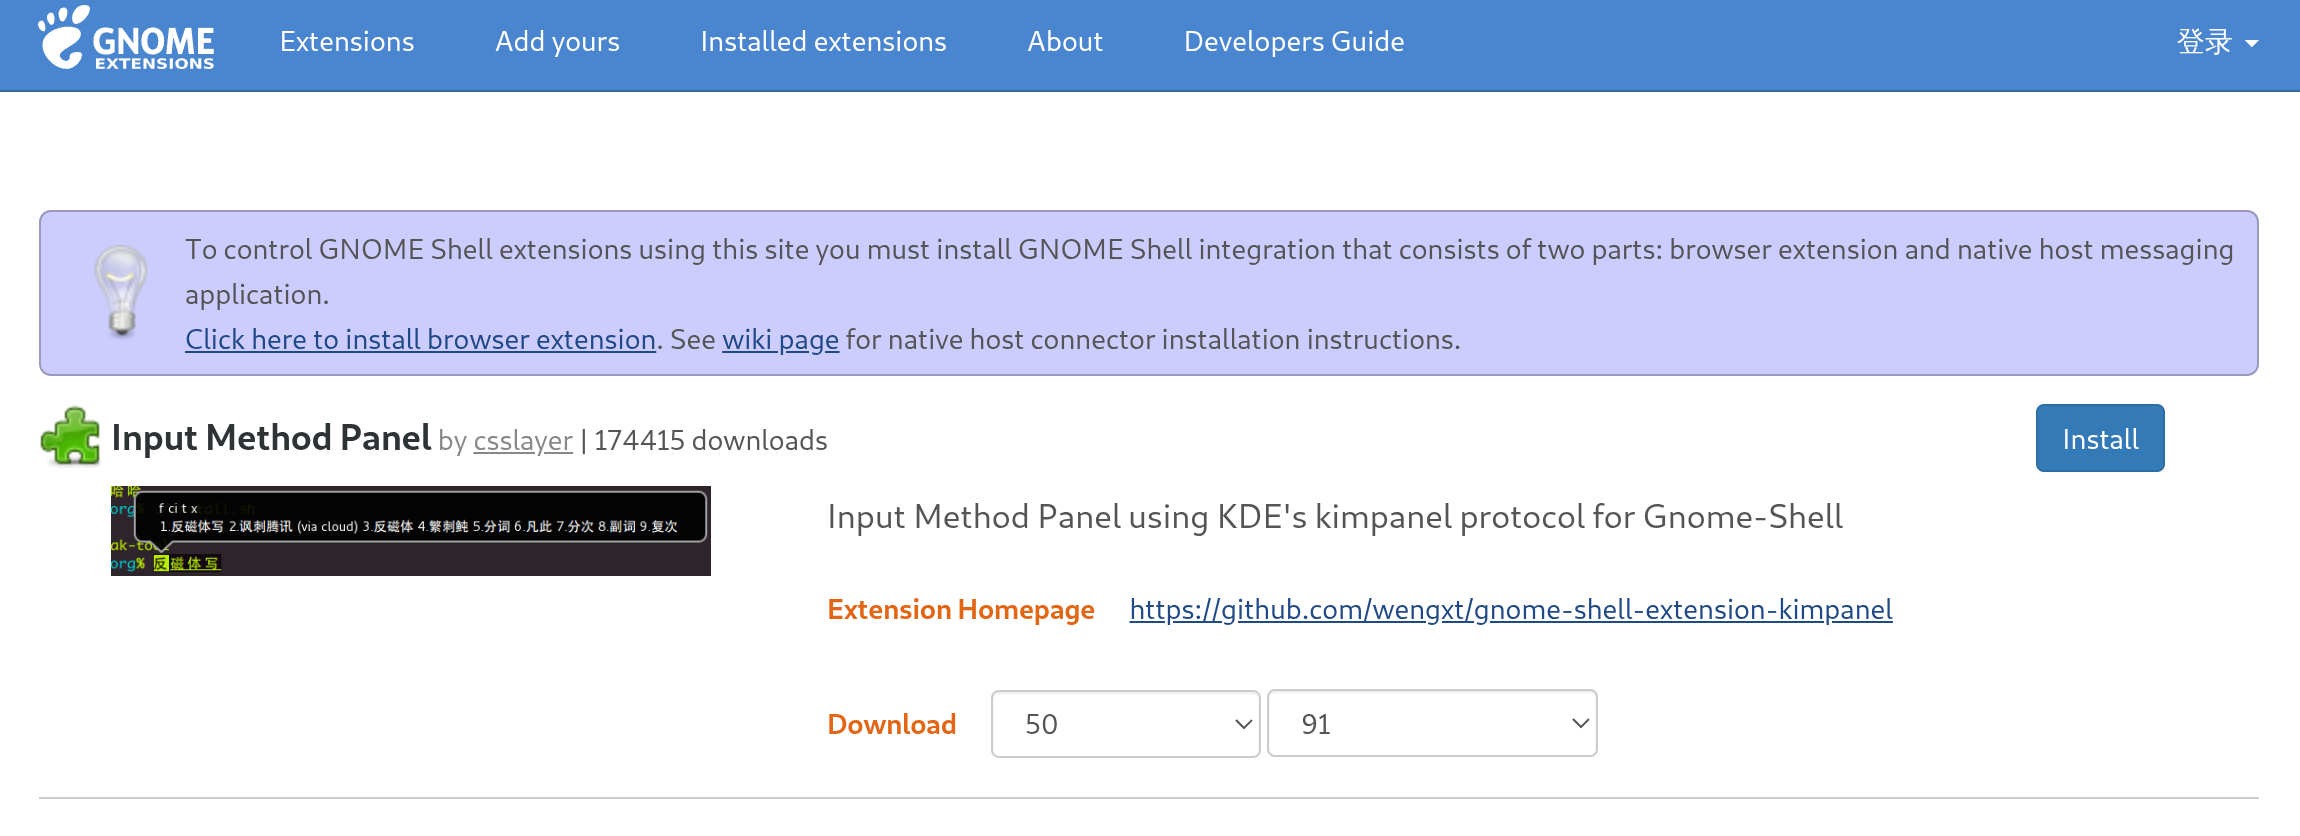Click here to install browser extension link
The width and height of the screenshot is (2300, 836).
(x=420, y=340)
